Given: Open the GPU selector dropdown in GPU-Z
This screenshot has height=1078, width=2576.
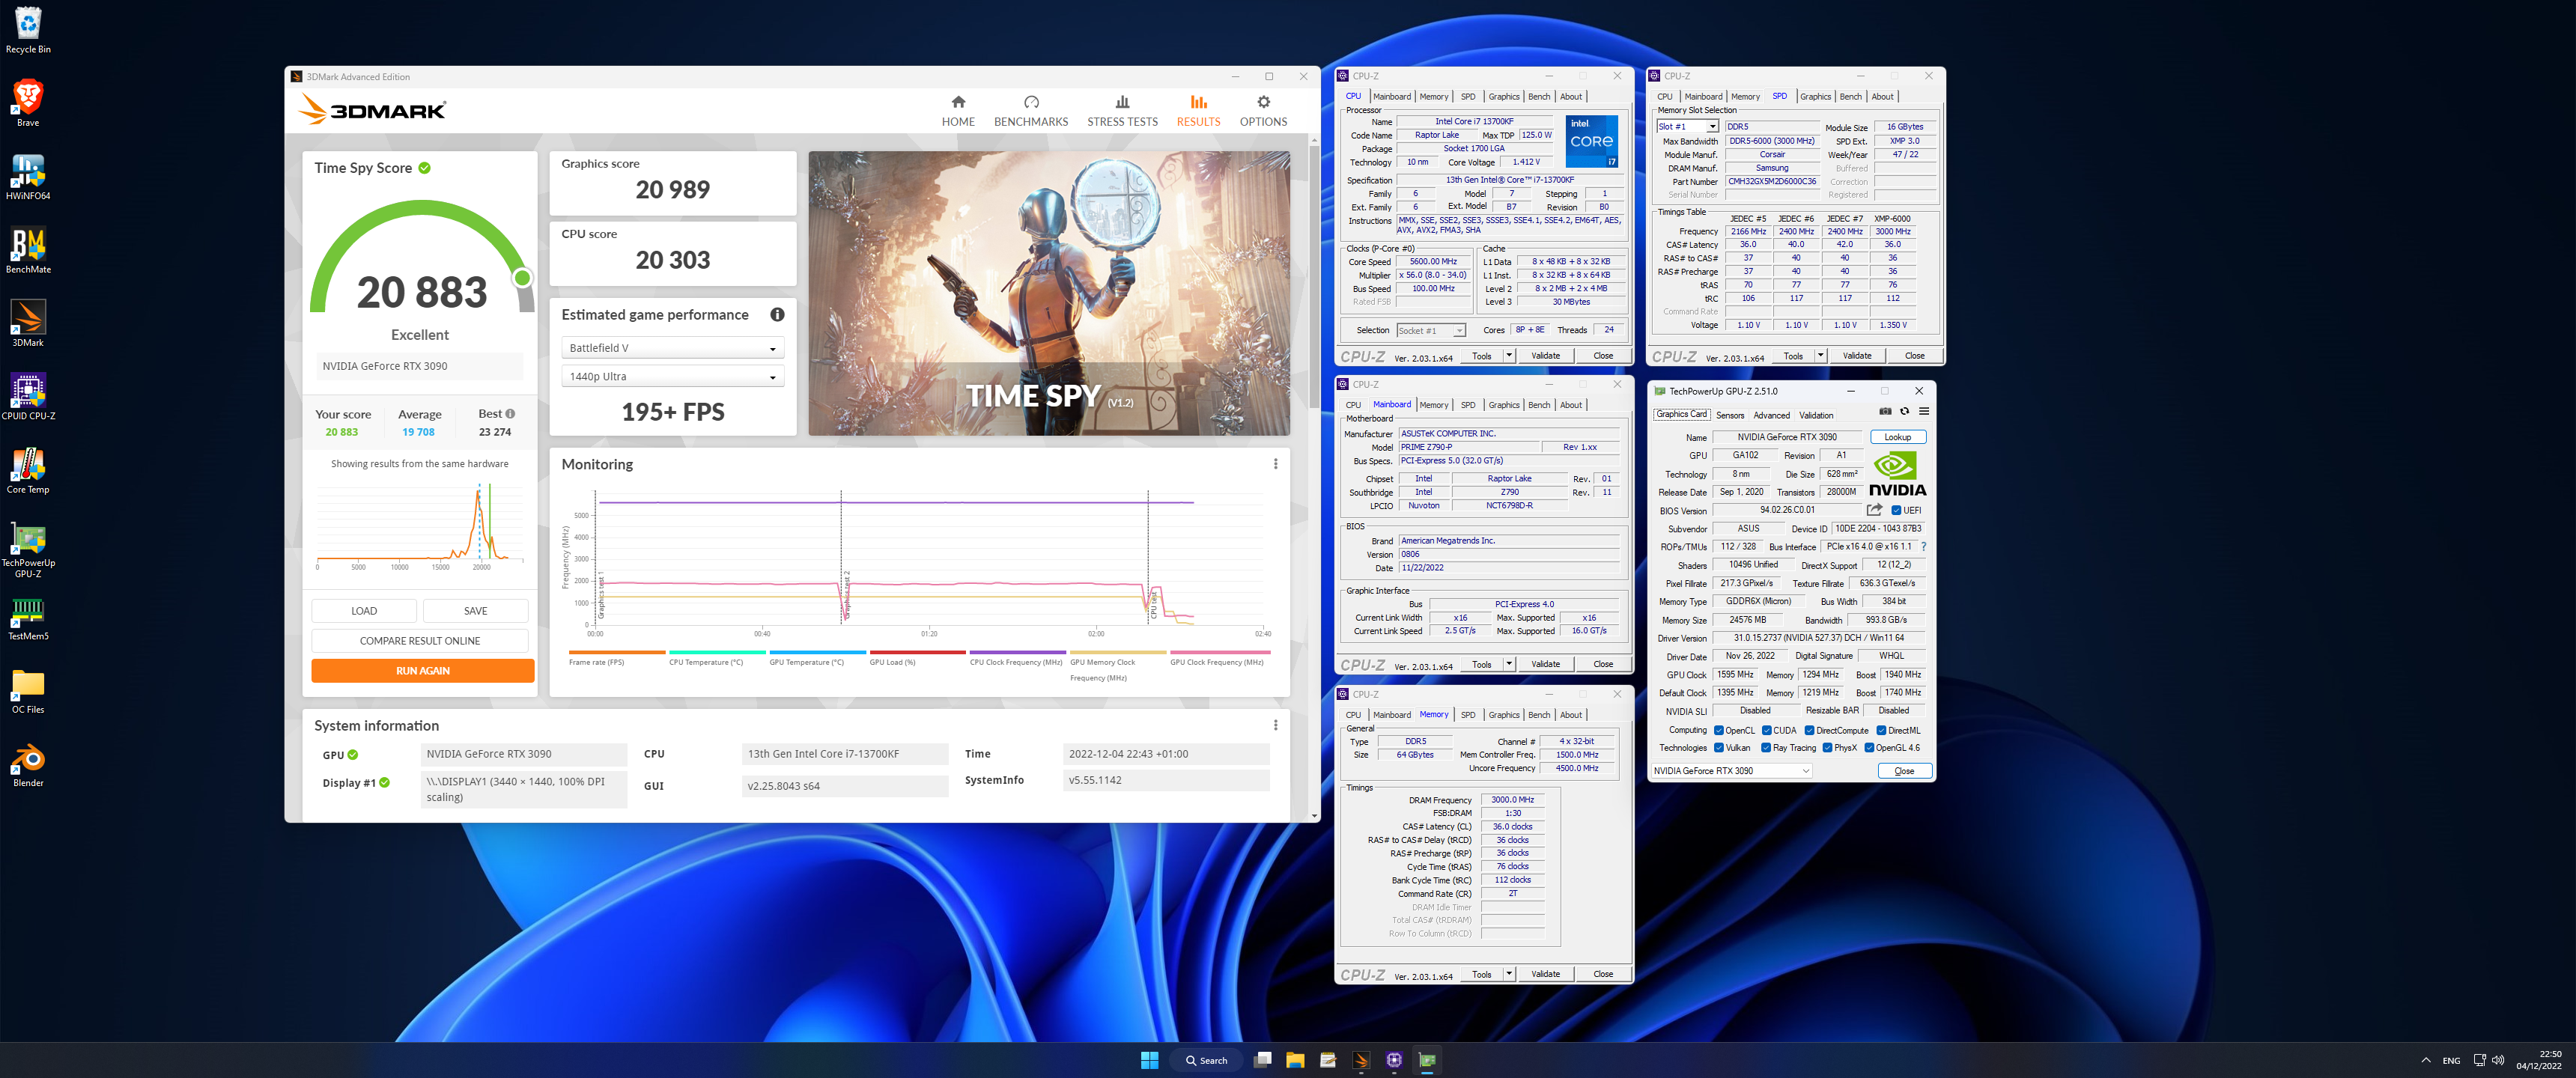Looking at the screenshot, I should coord(1731,771).
